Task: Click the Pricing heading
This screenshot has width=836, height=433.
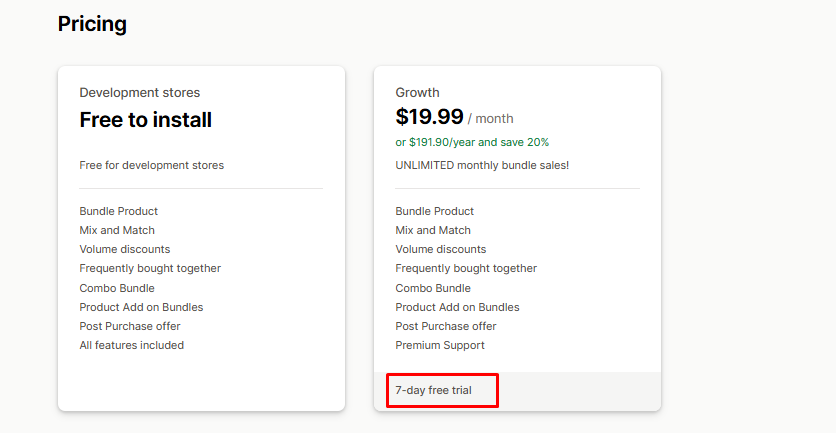Action: click(92, 25)
